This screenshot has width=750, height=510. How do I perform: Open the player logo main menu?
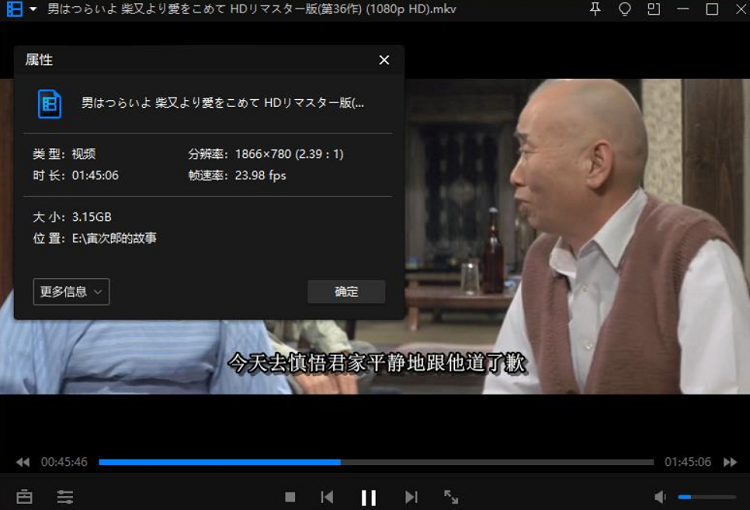tap(14, 10)
